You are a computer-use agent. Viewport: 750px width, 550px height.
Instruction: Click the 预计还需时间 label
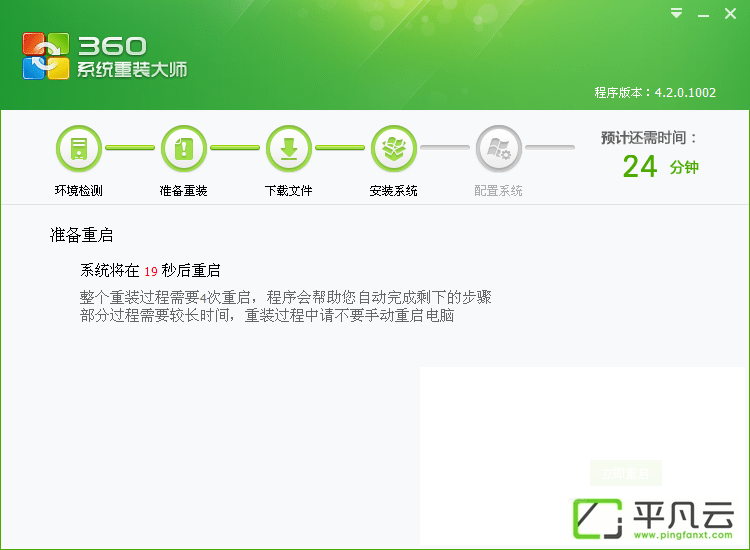coord(649,138)
